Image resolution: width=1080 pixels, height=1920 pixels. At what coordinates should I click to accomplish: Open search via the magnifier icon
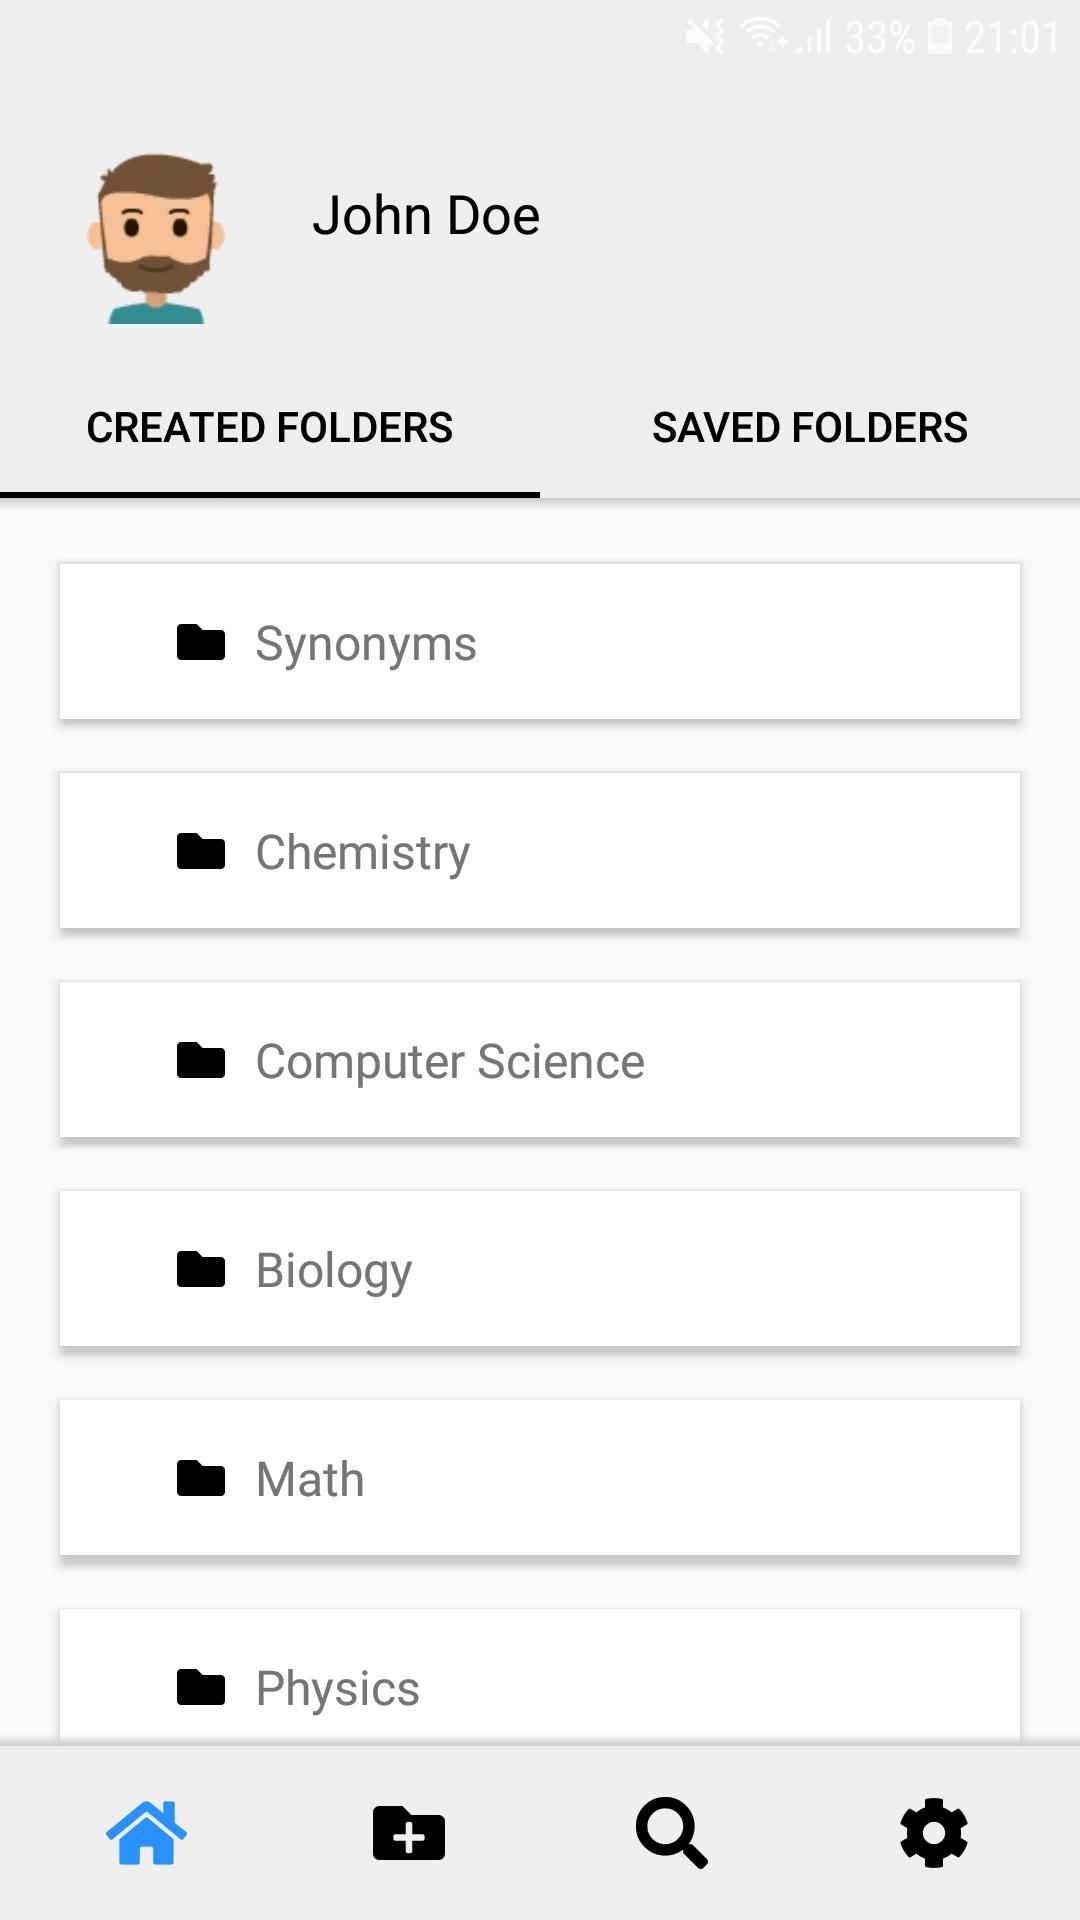672,1832
